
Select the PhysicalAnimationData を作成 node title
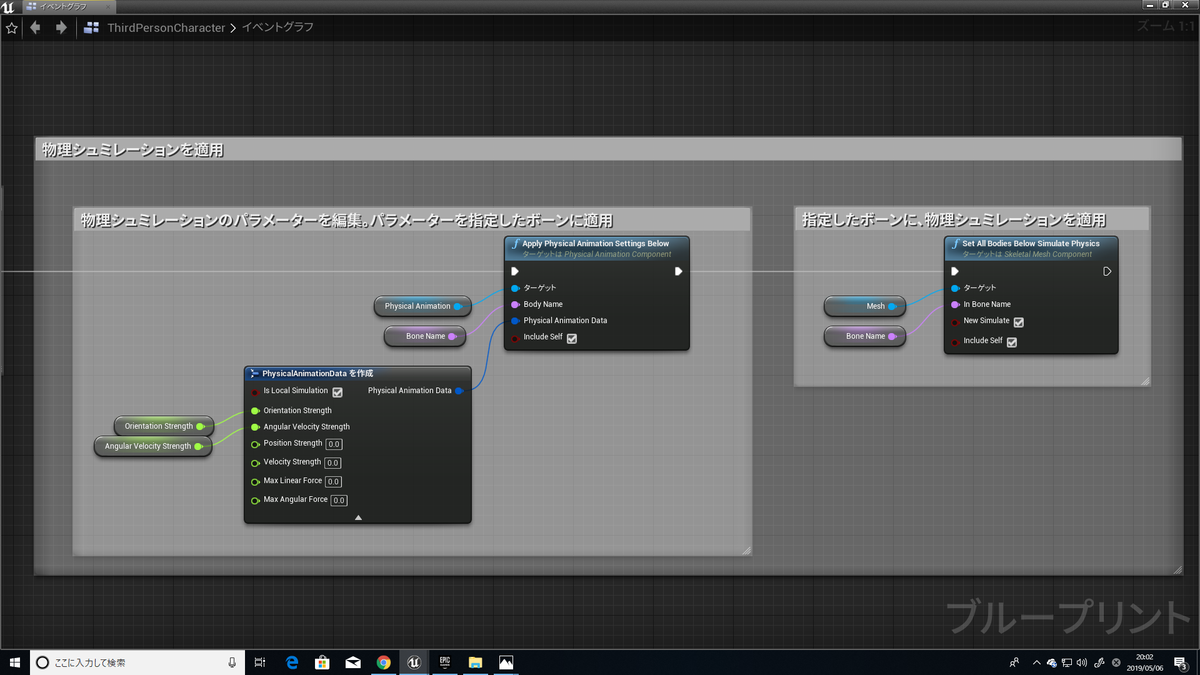(317, 373)
